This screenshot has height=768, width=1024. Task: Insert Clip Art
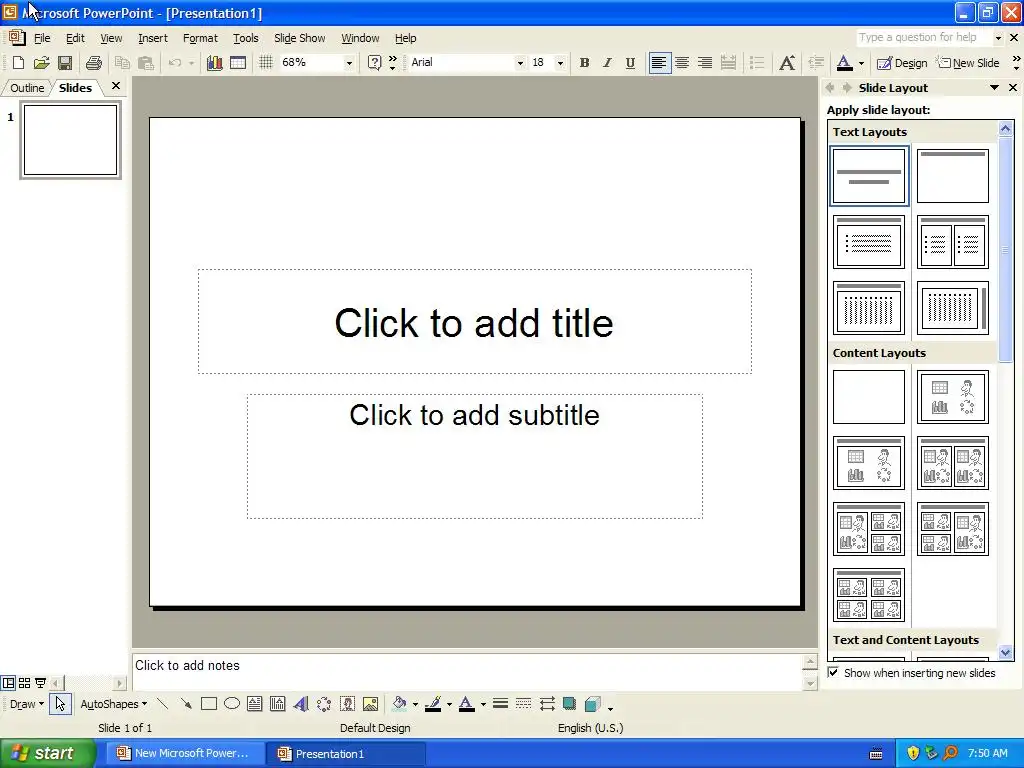tap(347, 704)
